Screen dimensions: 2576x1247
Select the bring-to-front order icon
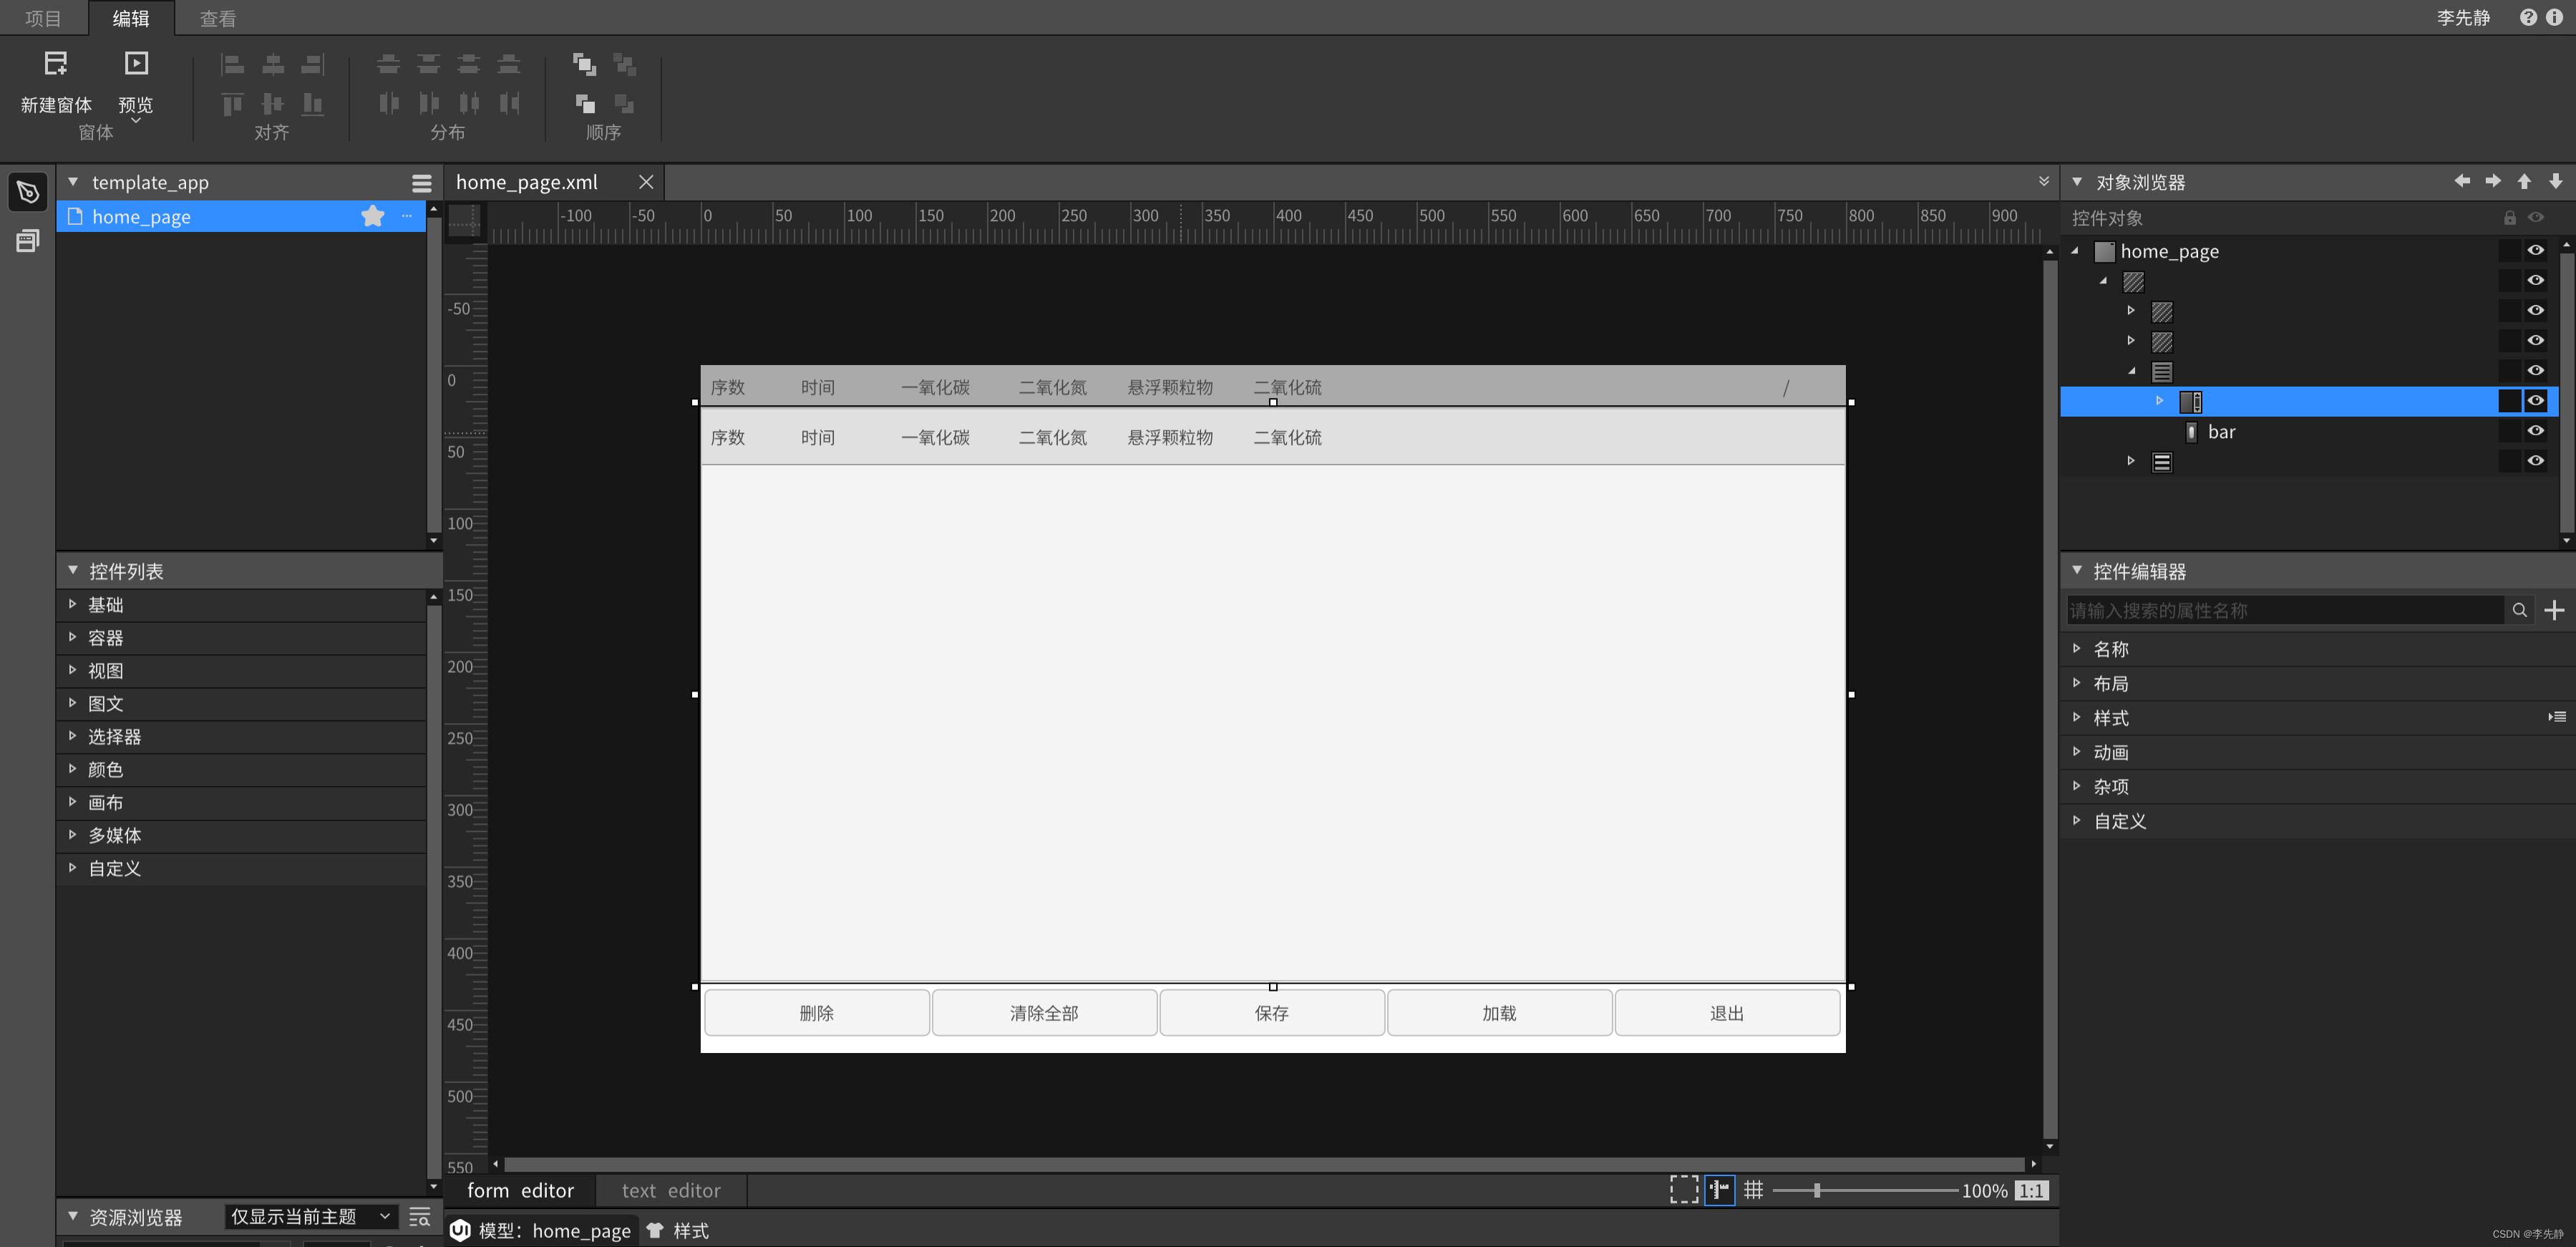coord(584,65)
